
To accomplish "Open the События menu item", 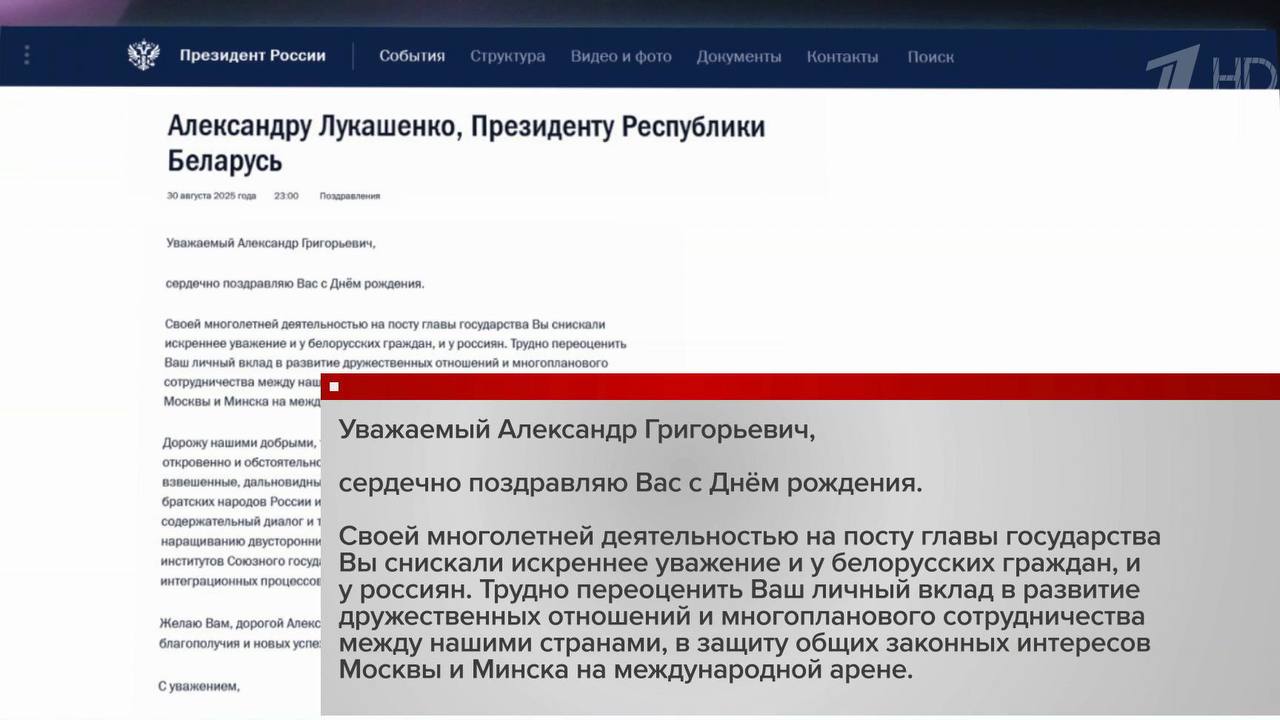I will coord(412,57).
